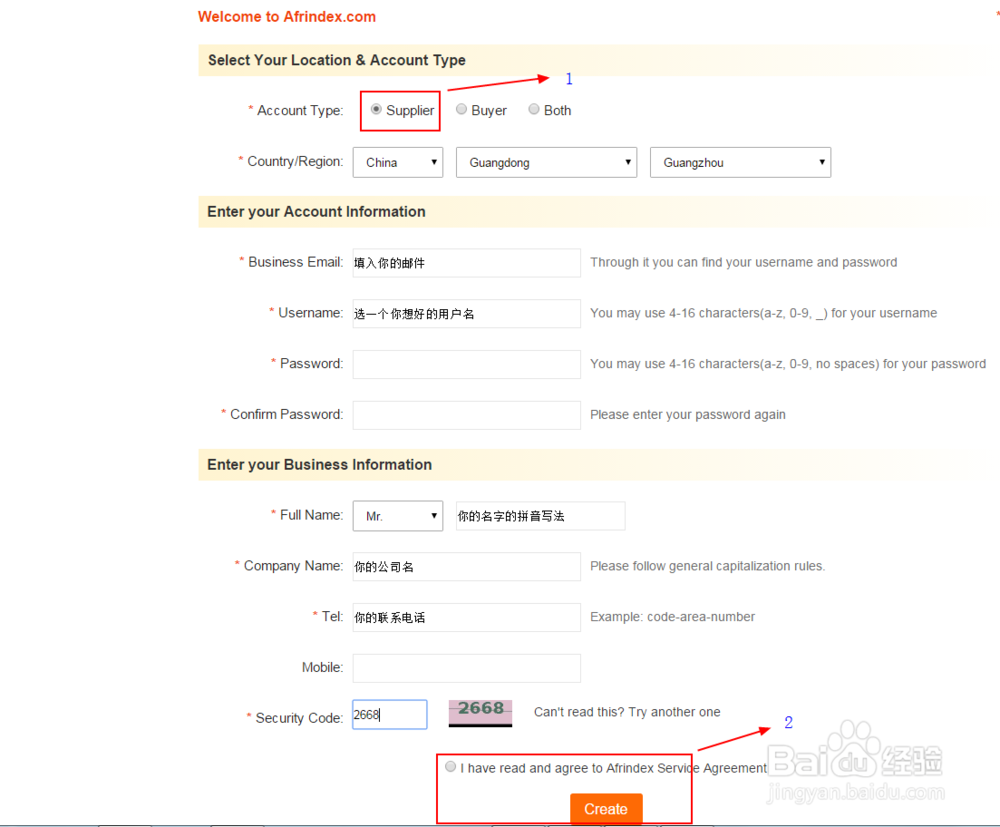Expand the Guangdong province dropdown
The height and width of the screenshot is (827, 1000).
coord(546,163)
